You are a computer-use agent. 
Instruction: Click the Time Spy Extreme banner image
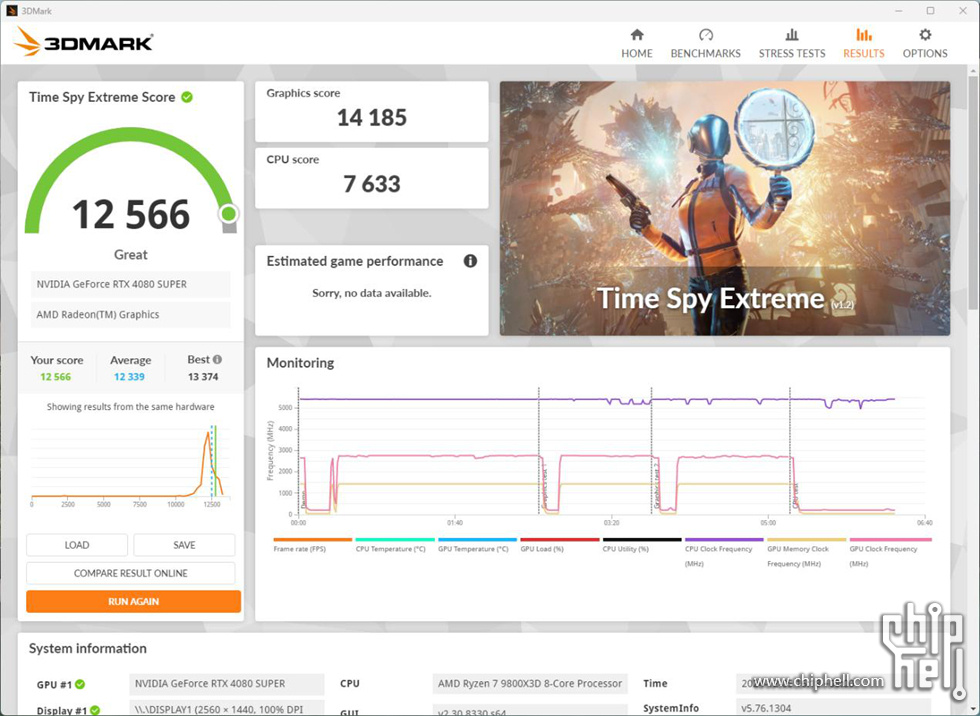click(x=724, y=208)
